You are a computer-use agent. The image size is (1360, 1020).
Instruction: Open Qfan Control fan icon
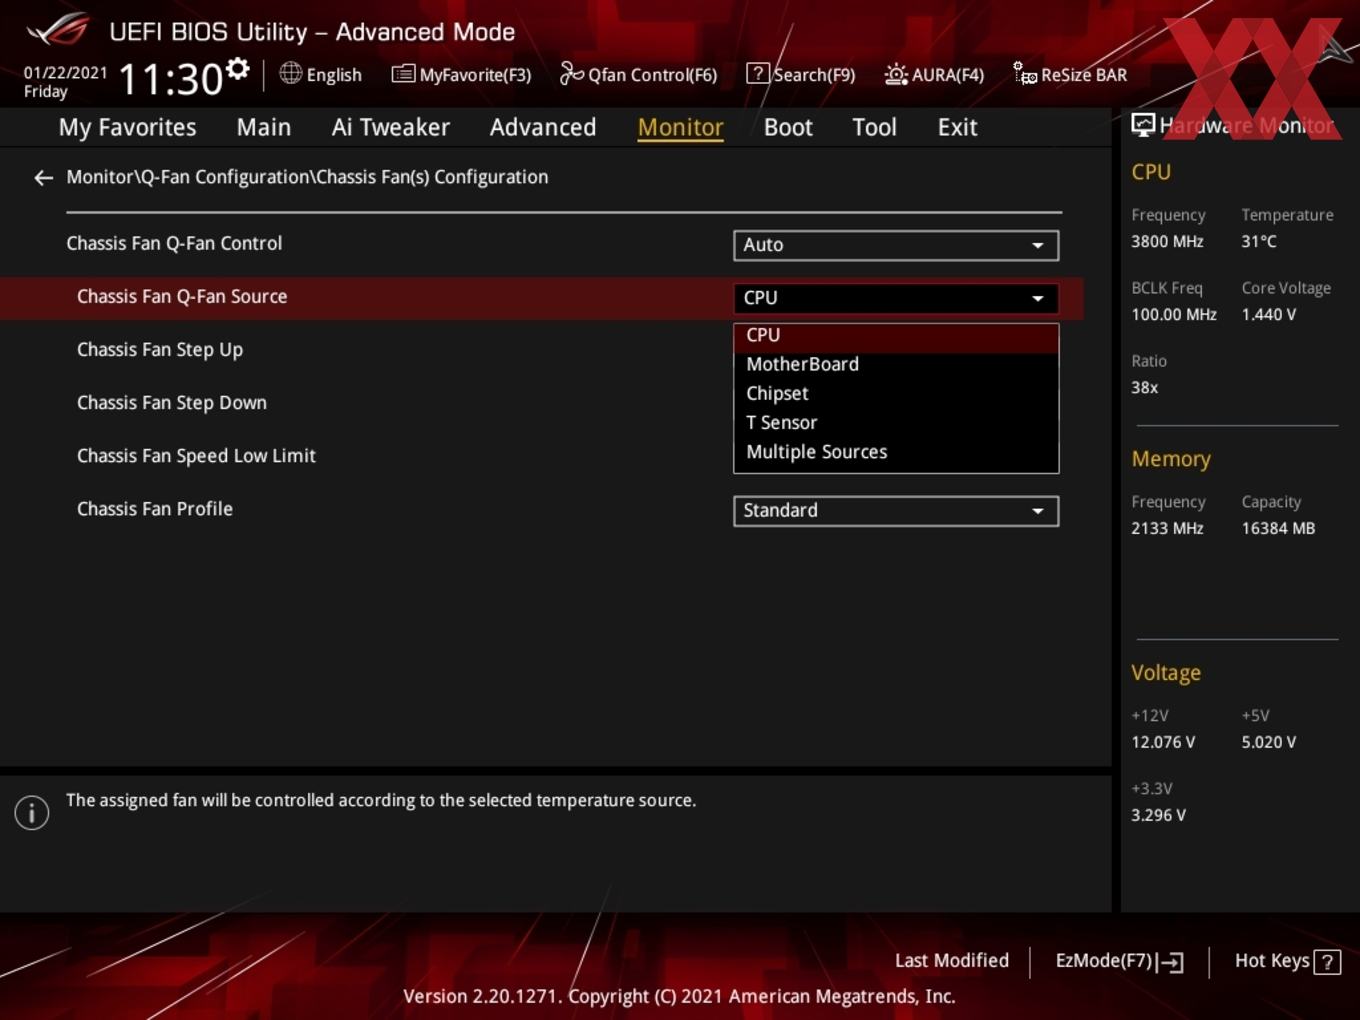pos(571,73)
